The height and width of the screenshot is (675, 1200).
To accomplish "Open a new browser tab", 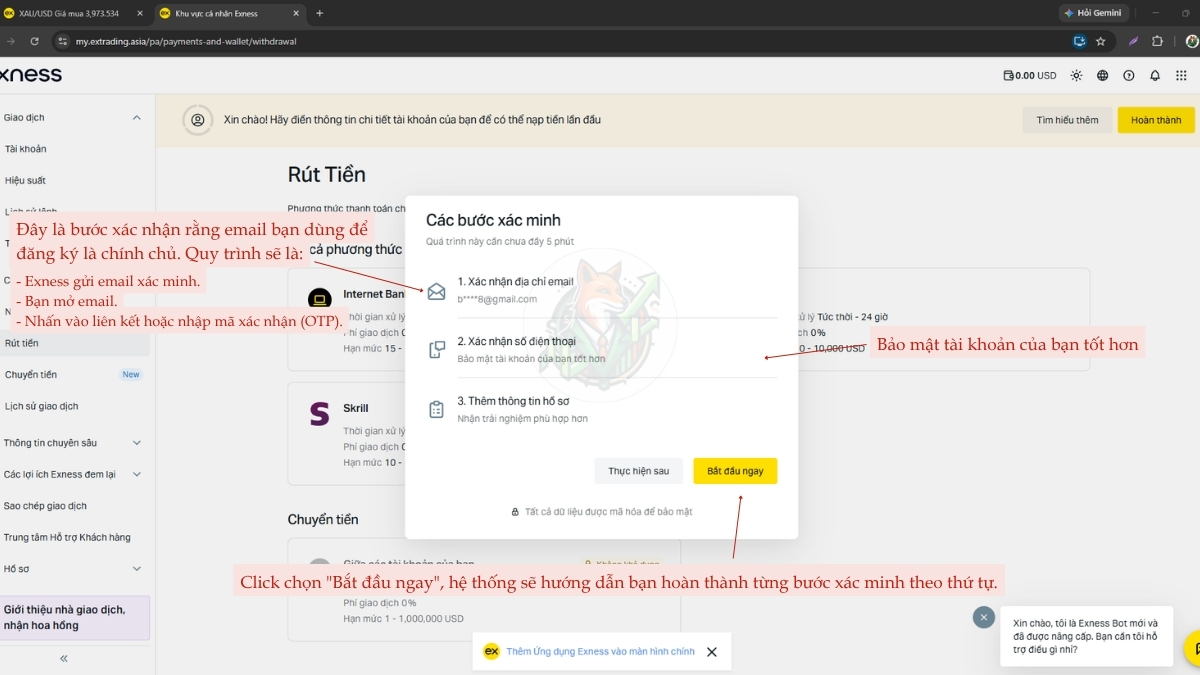I will tap(319, 13).
